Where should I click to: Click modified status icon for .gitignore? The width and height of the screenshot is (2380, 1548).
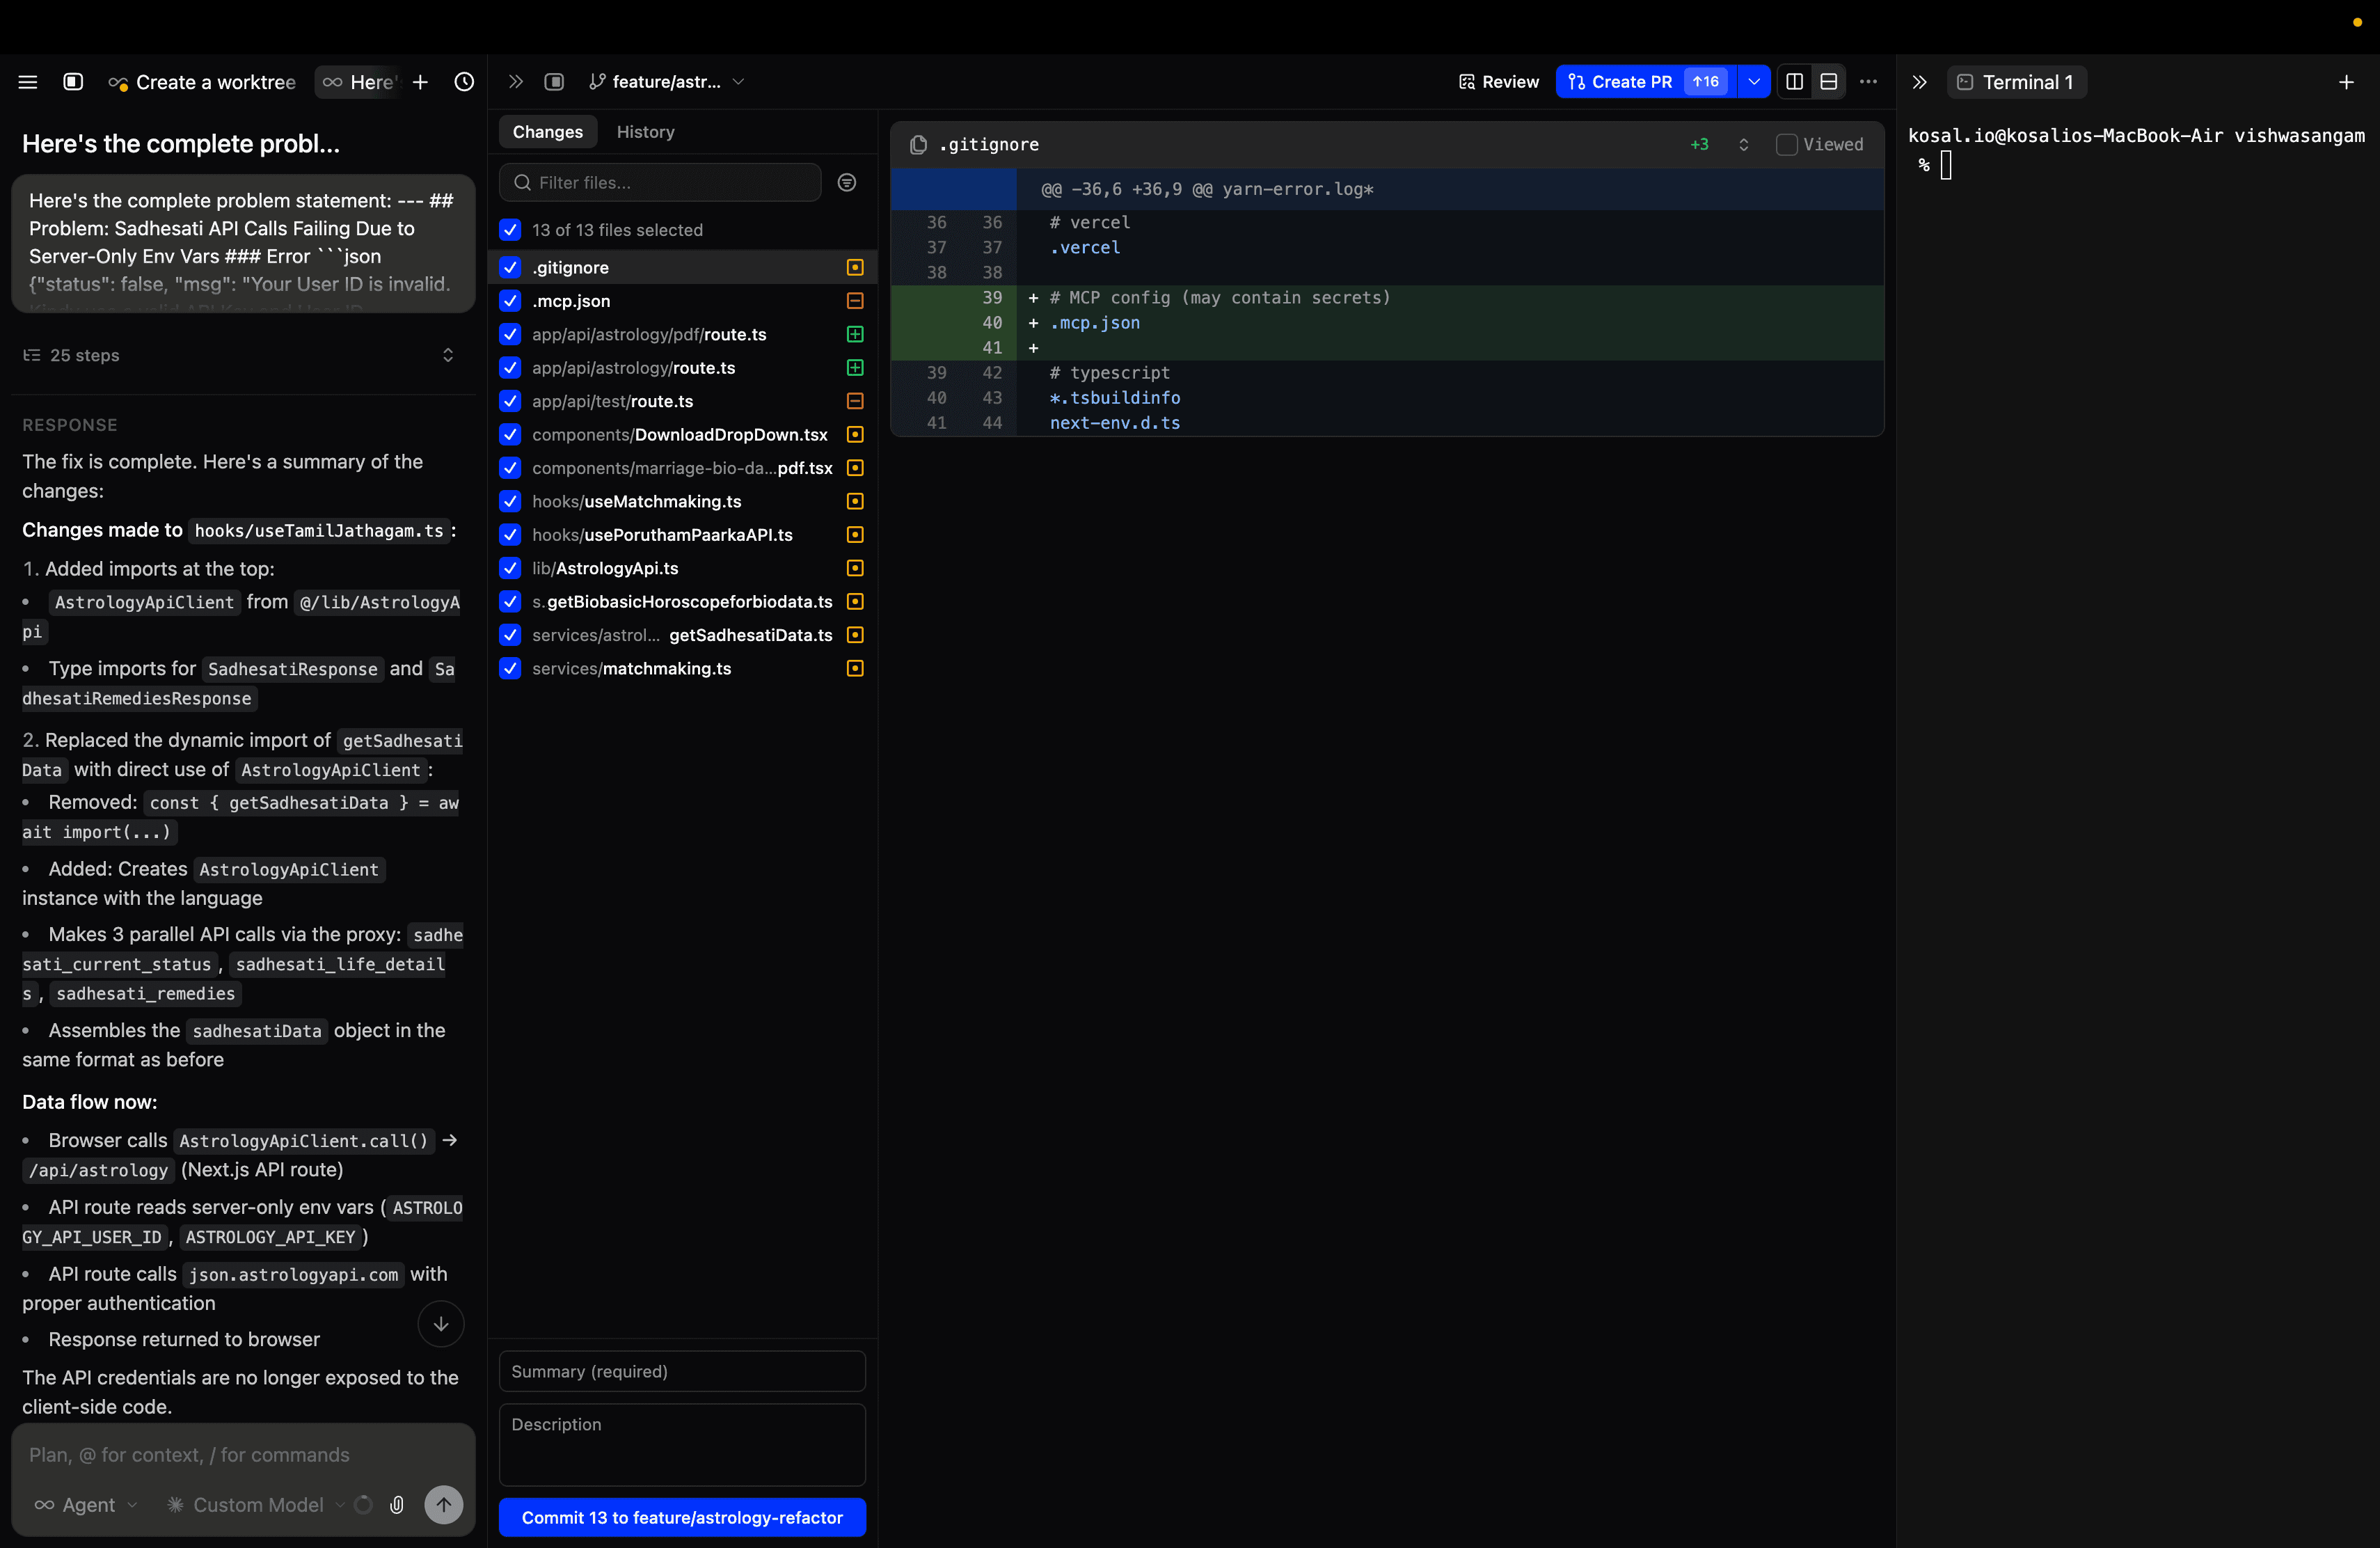855,268
